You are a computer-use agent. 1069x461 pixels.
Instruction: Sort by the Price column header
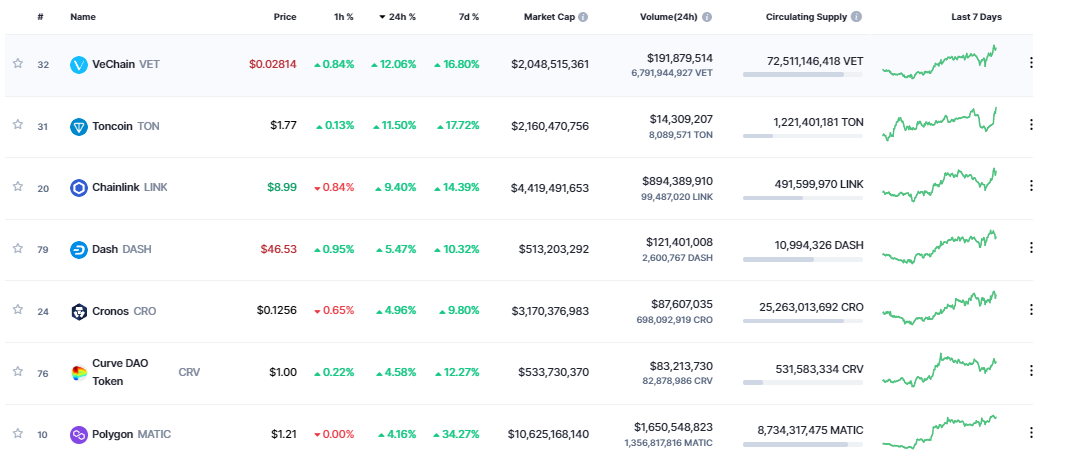(x=285, y=17)
